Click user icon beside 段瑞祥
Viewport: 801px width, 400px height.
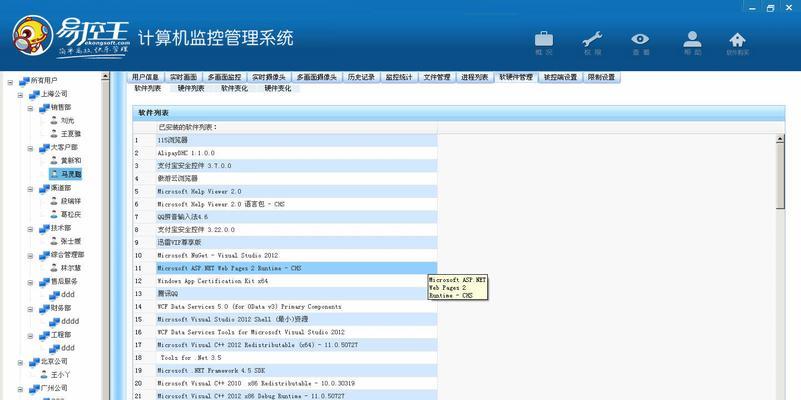(54, 201)
